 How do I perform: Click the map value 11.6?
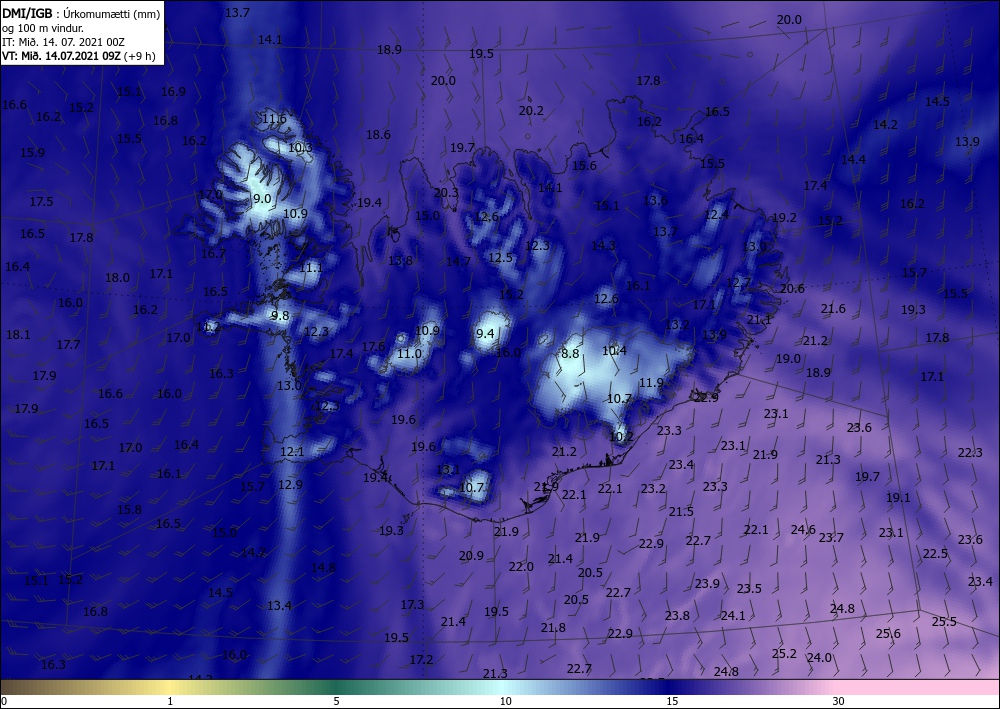click(x=274, y=119)
